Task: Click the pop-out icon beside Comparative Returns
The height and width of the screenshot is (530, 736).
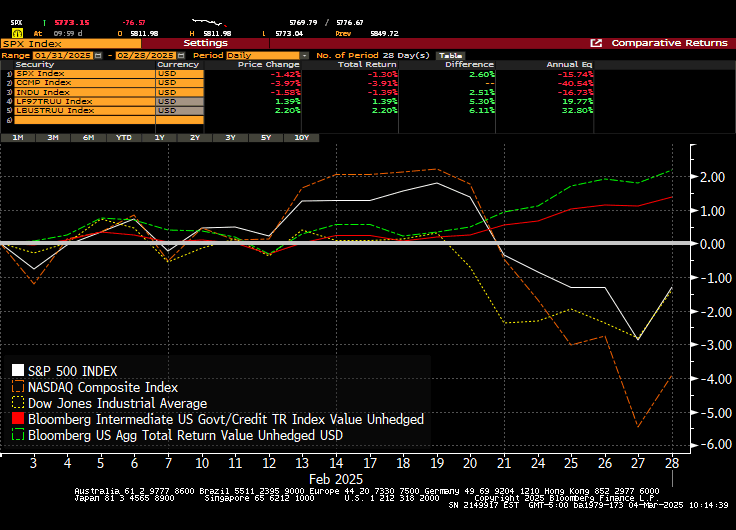Action: point(596,43)
